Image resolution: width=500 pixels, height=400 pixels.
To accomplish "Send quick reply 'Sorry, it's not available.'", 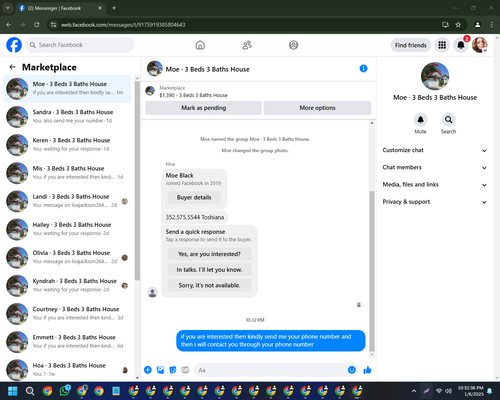I will [x=209, y=285].
